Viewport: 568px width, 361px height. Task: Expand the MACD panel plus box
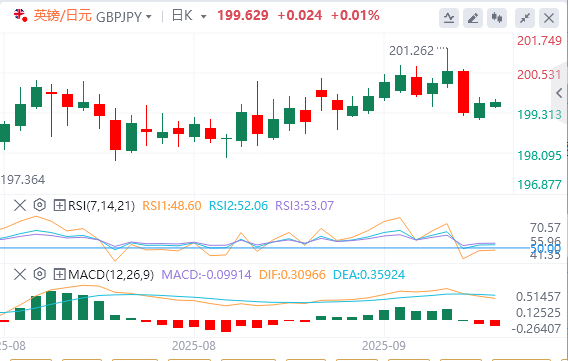click(x=59, y=274)
